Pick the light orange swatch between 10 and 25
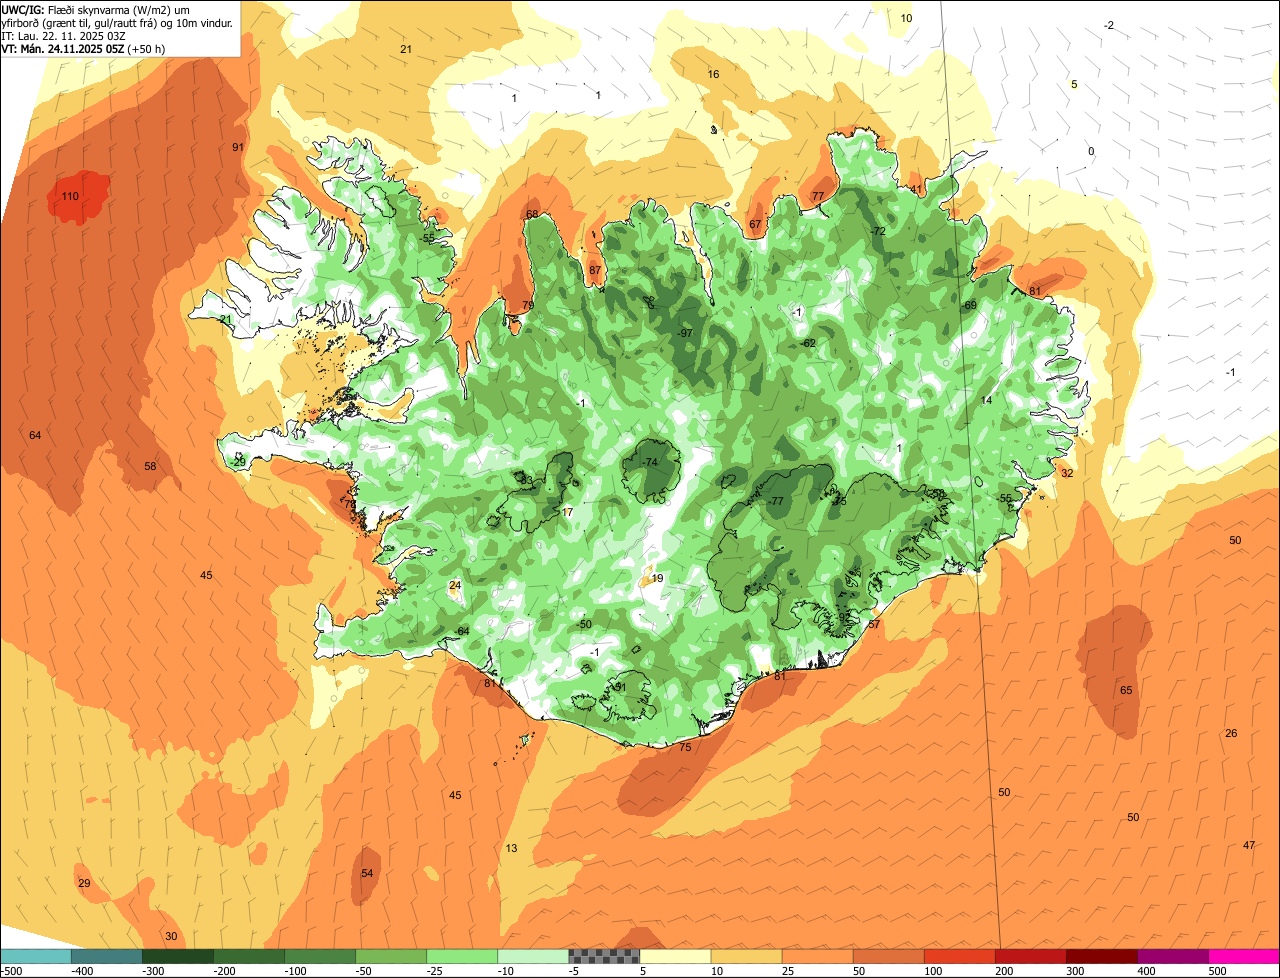The image size is (1280, 978). [746, 956]
